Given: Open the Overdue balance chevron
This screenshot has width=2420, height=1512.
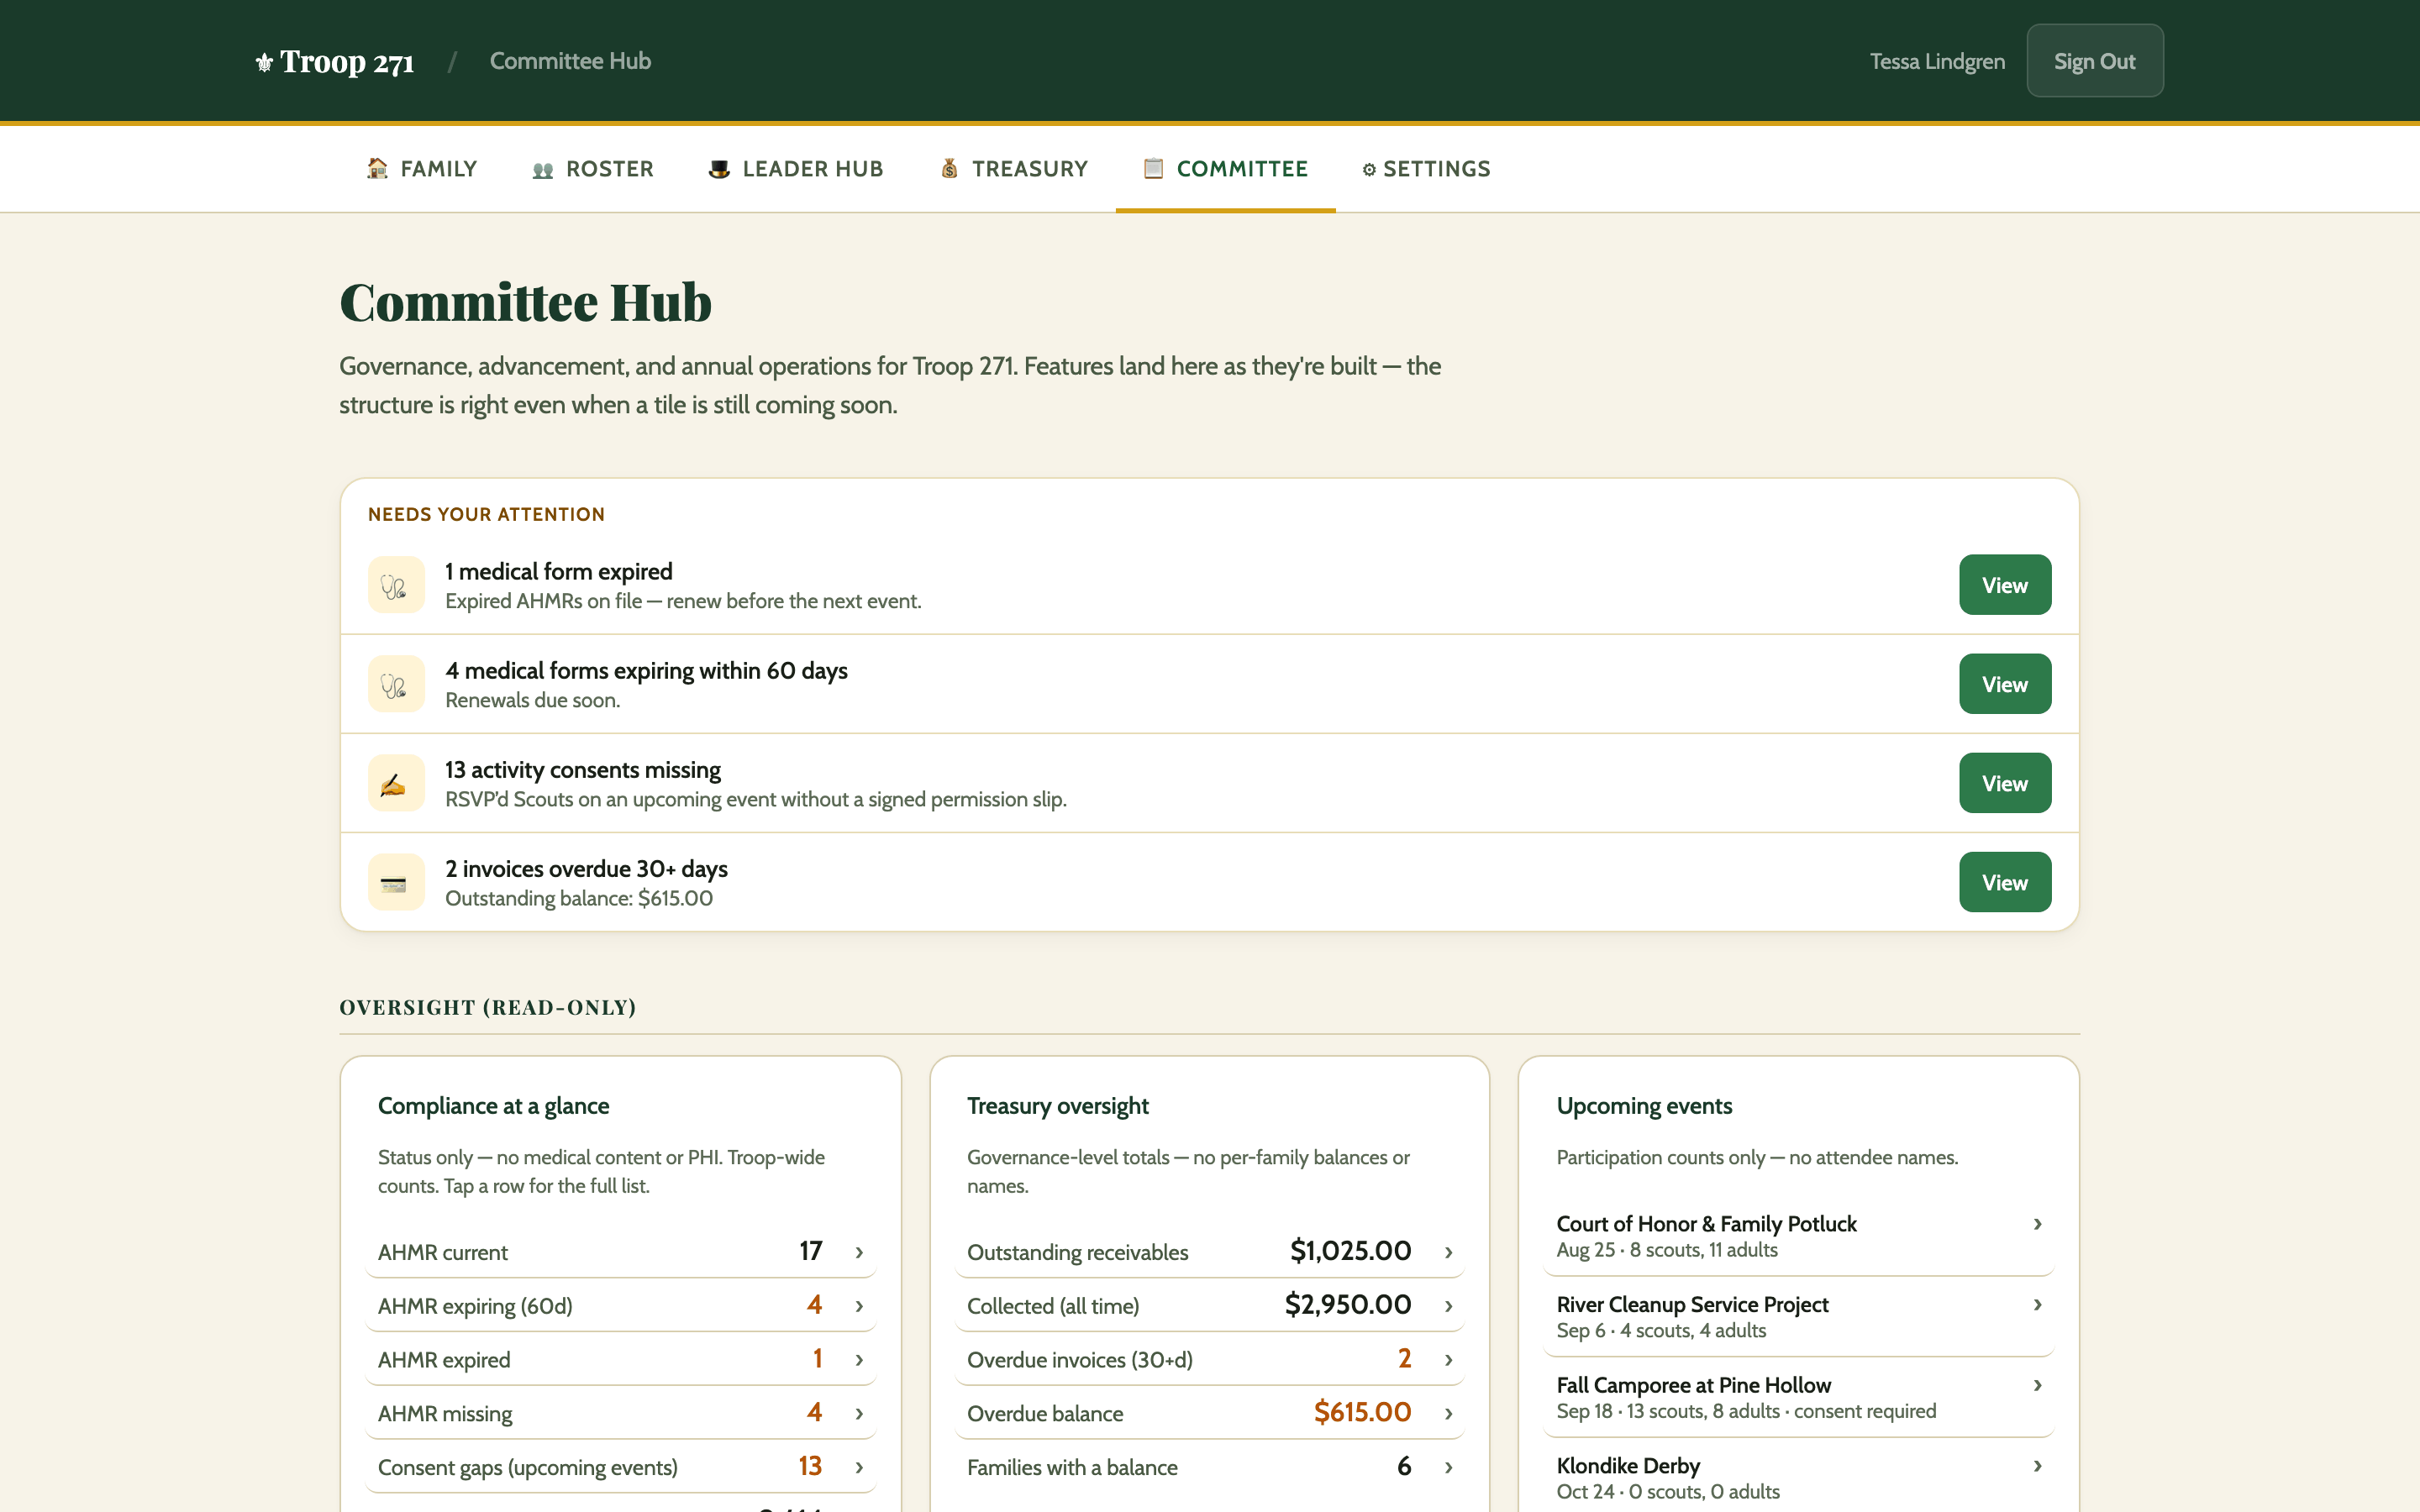Looking at the screenshot, I should tap(1448, 1414).
